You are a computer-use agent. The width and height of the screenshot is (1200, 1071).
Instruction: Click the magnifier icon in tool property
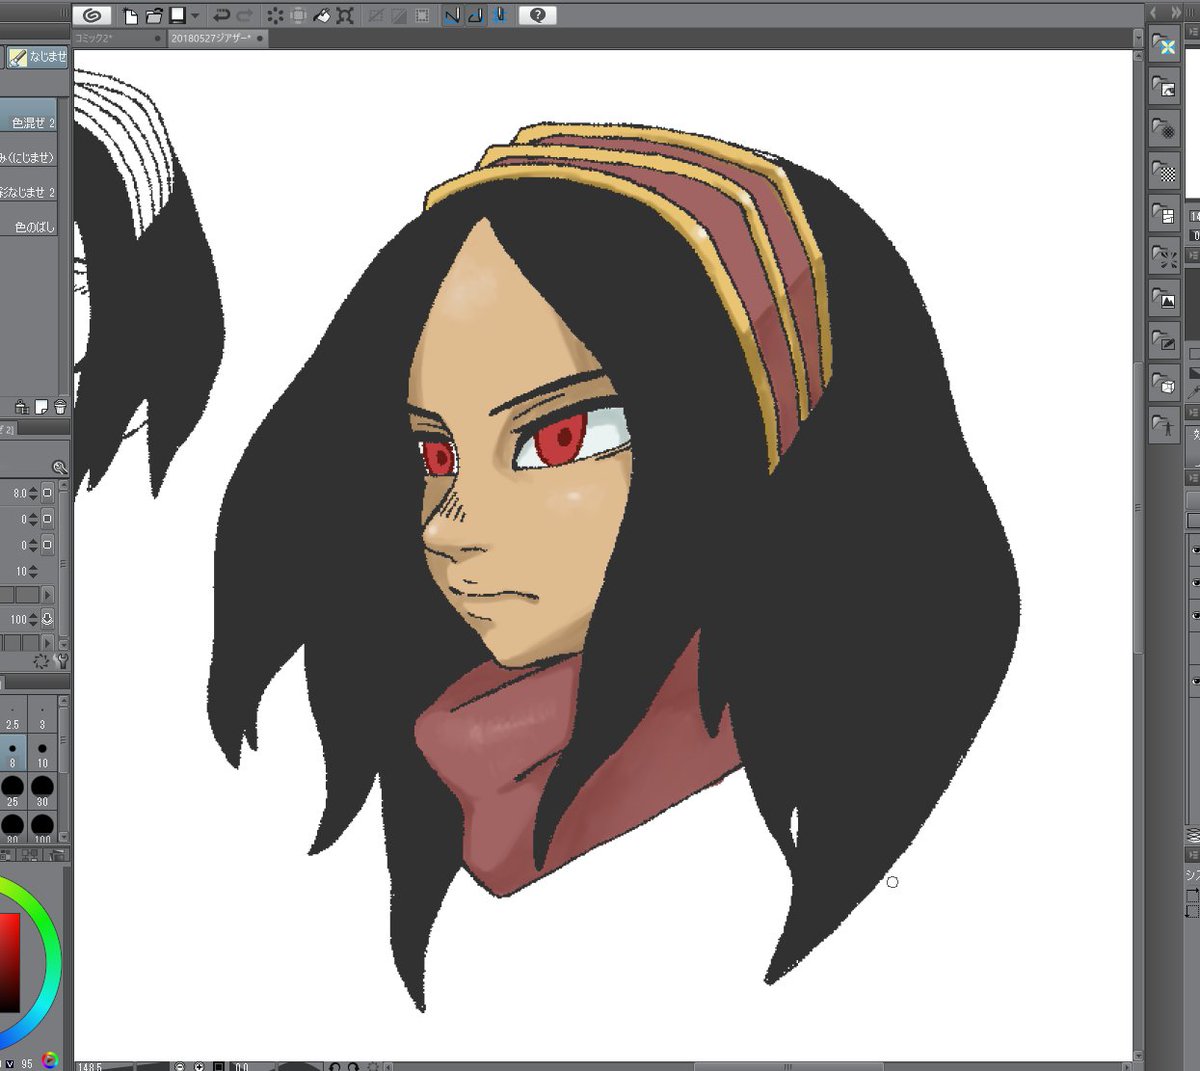60,467
